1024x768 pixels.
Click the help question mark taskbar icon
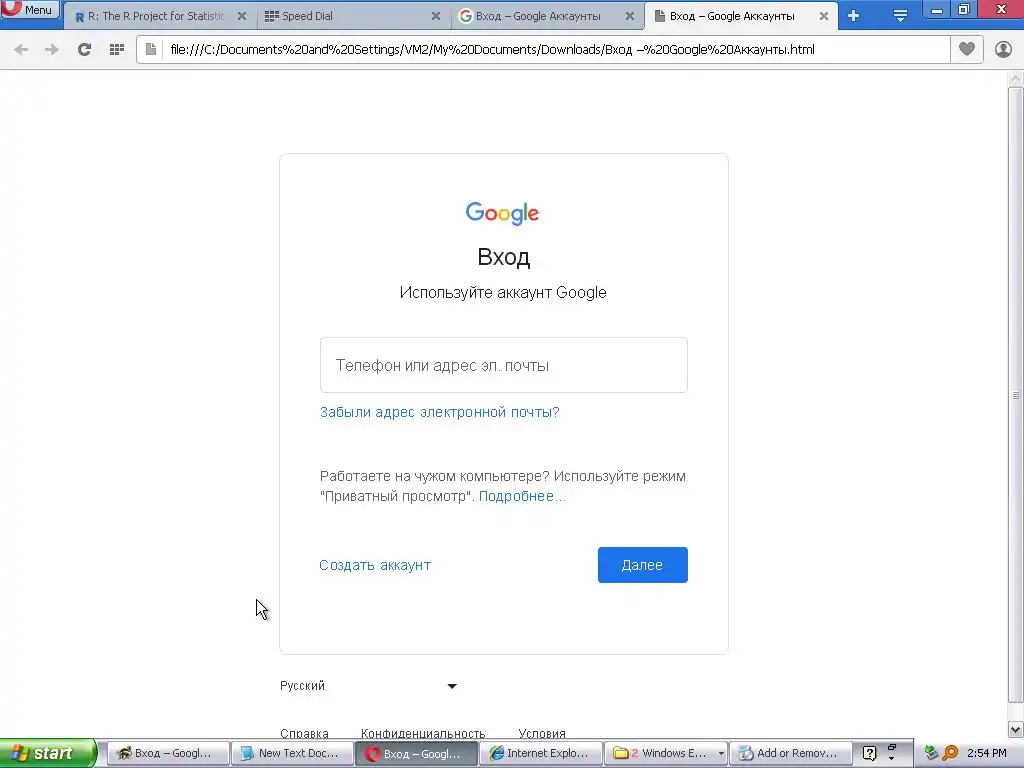pyautogui.click(x=869, y=753)
